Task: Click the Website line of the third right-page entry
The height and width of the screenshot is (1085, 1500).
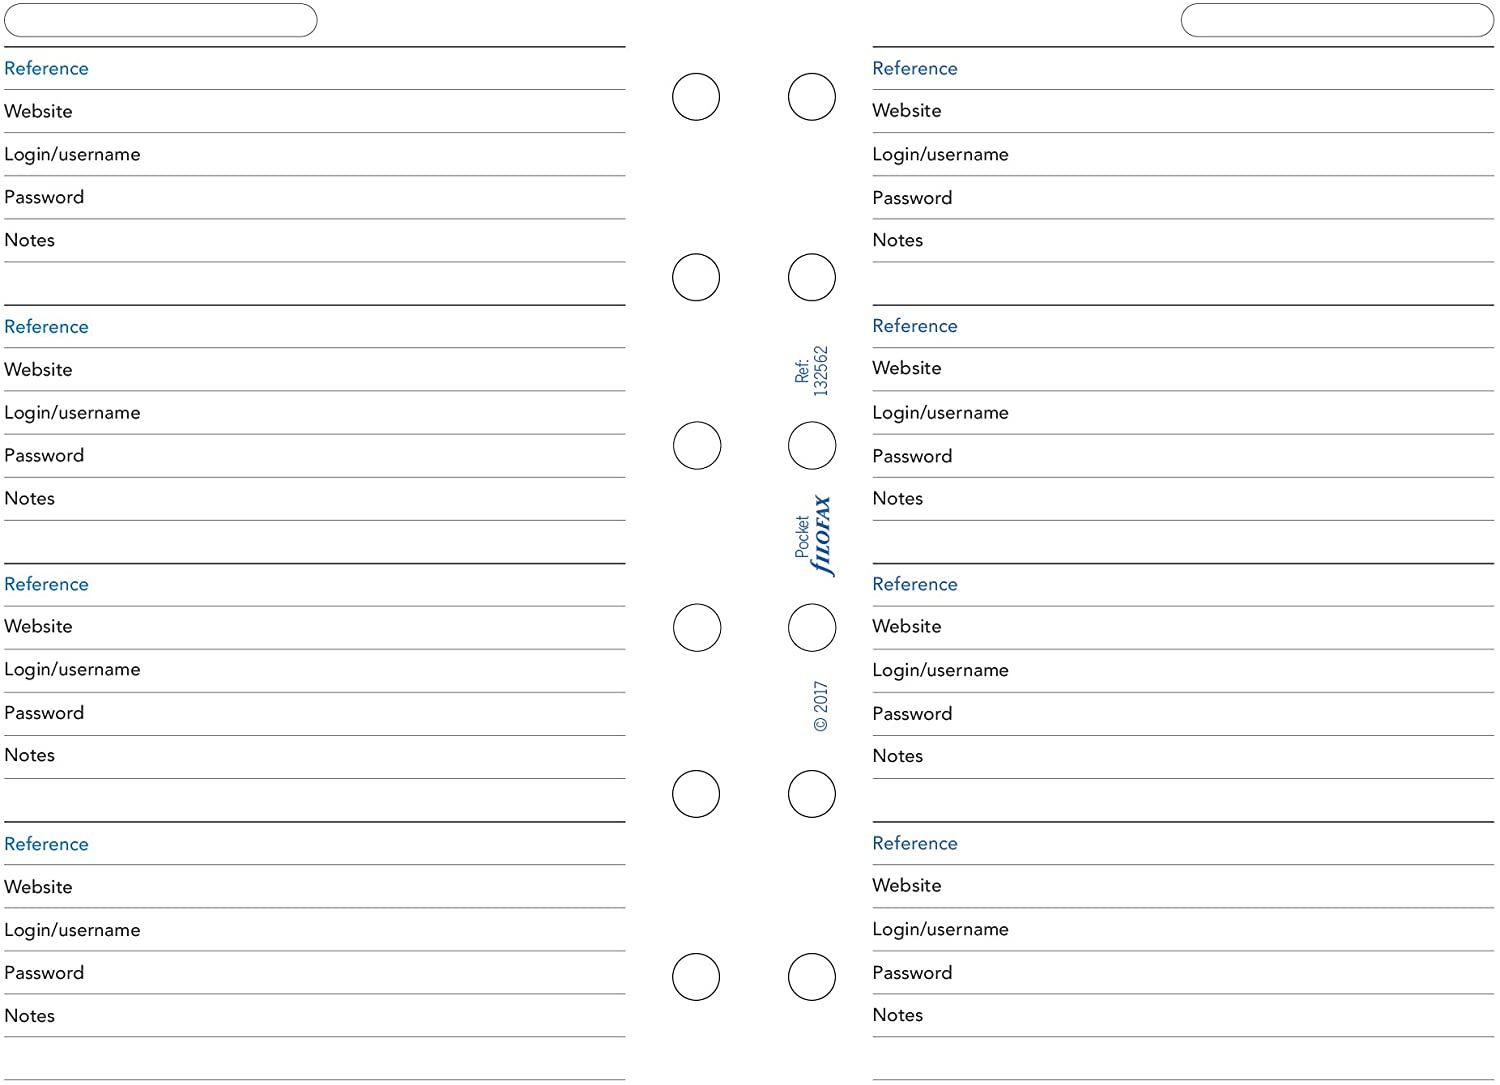Action: (1183, 626)
